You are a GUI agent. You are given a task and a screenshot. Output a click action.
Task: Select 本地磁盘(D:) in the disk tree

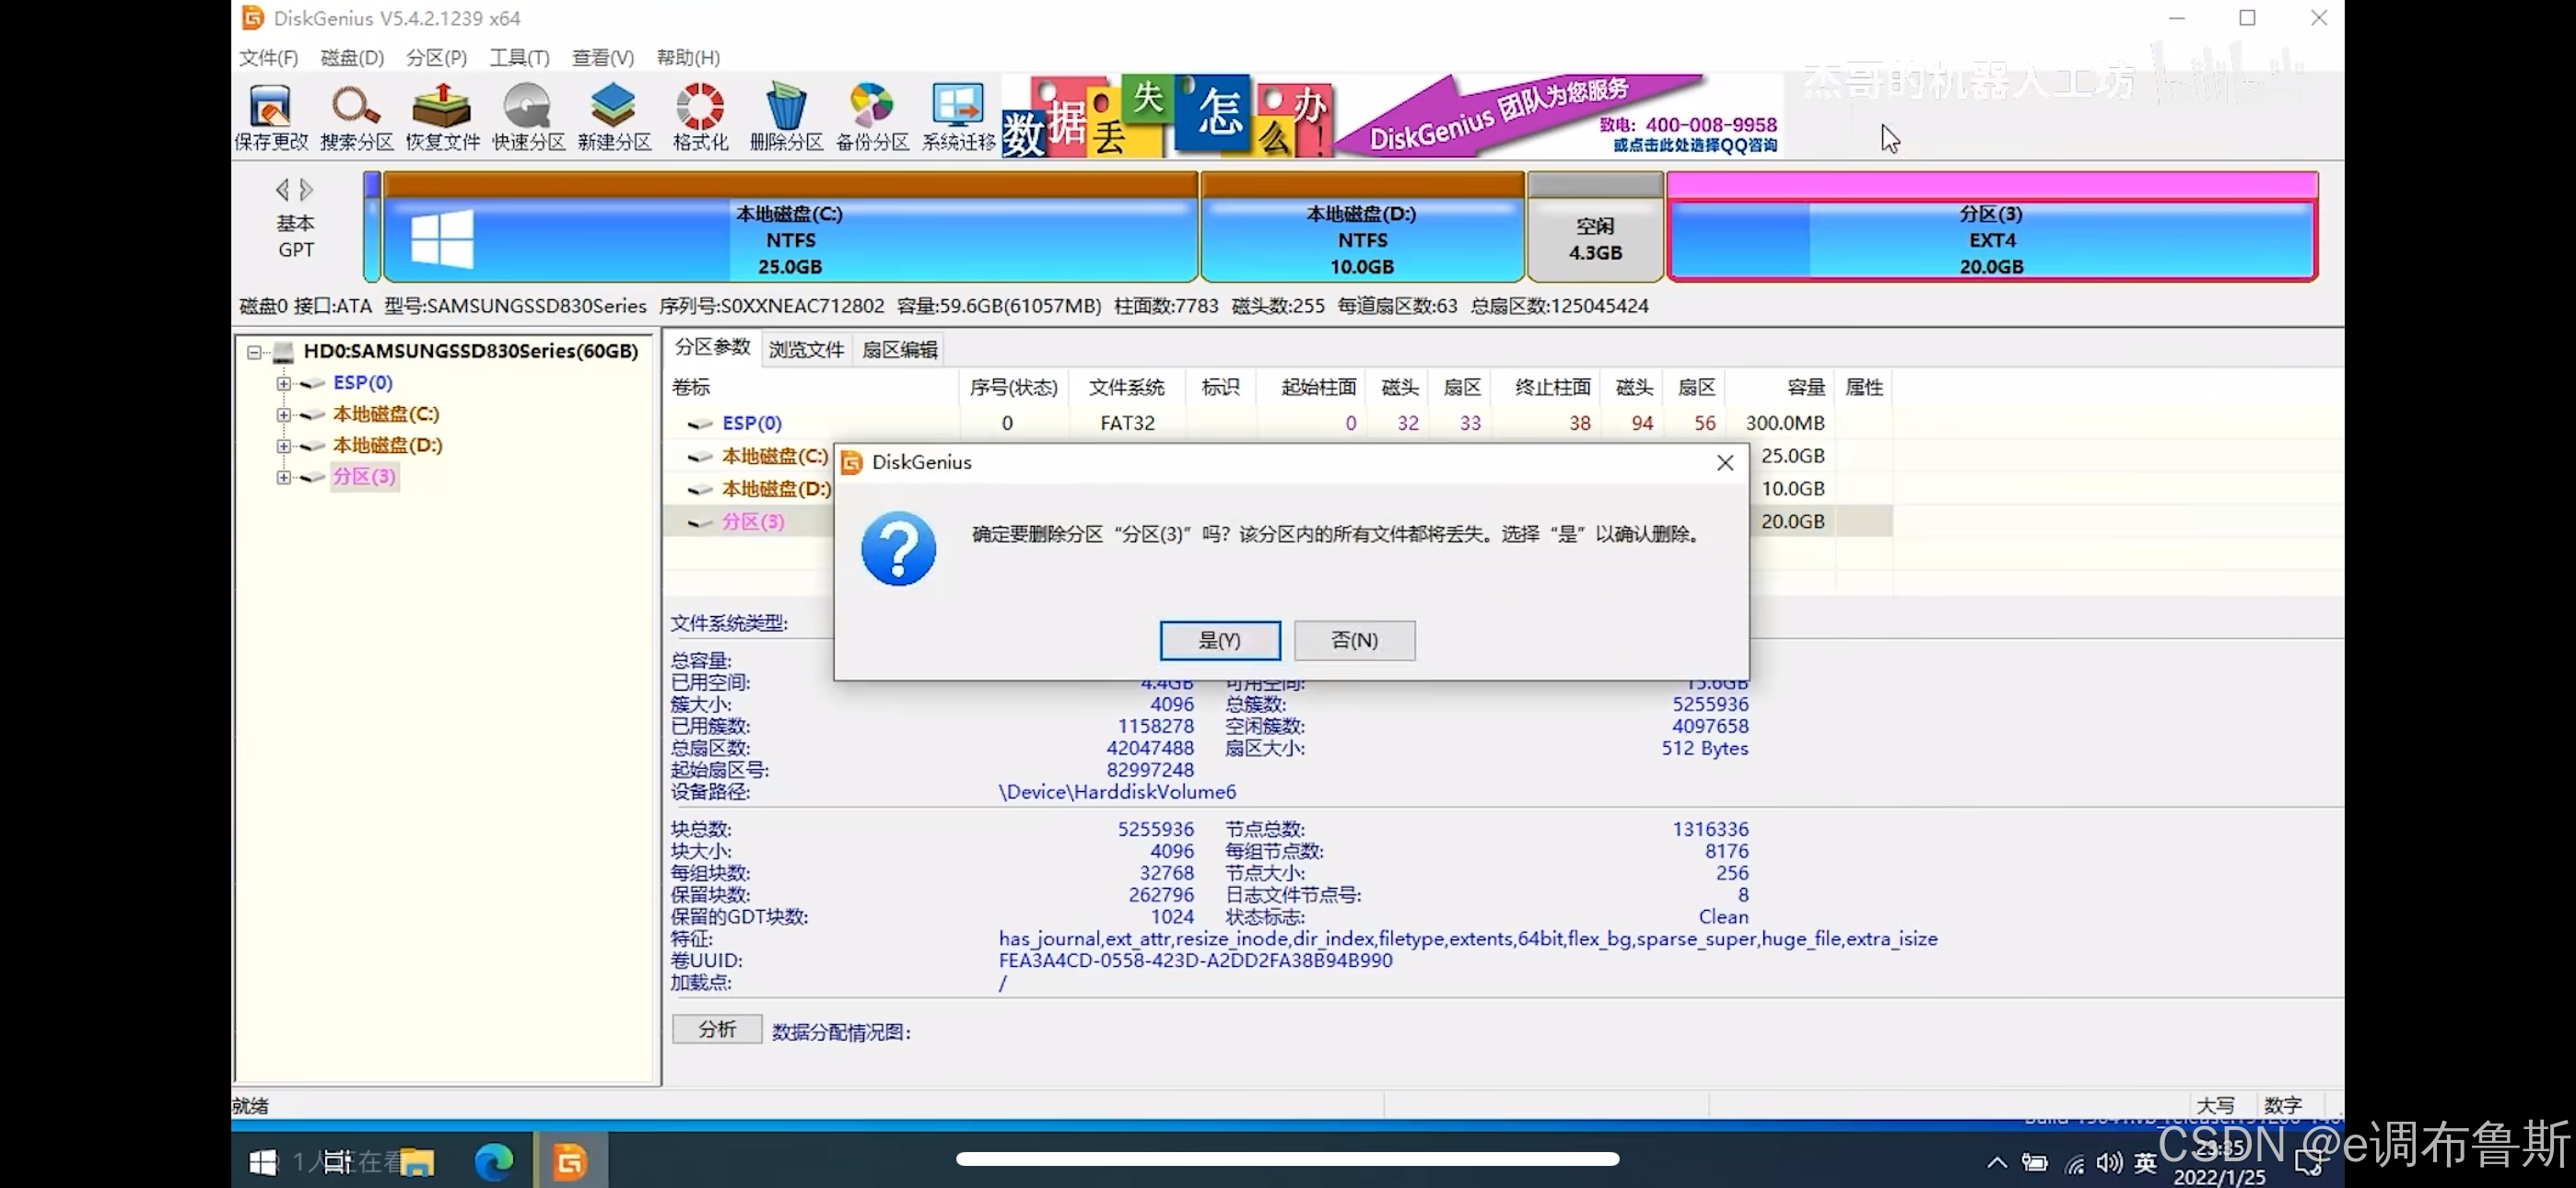pyautogui.click(x=387, y=445)
